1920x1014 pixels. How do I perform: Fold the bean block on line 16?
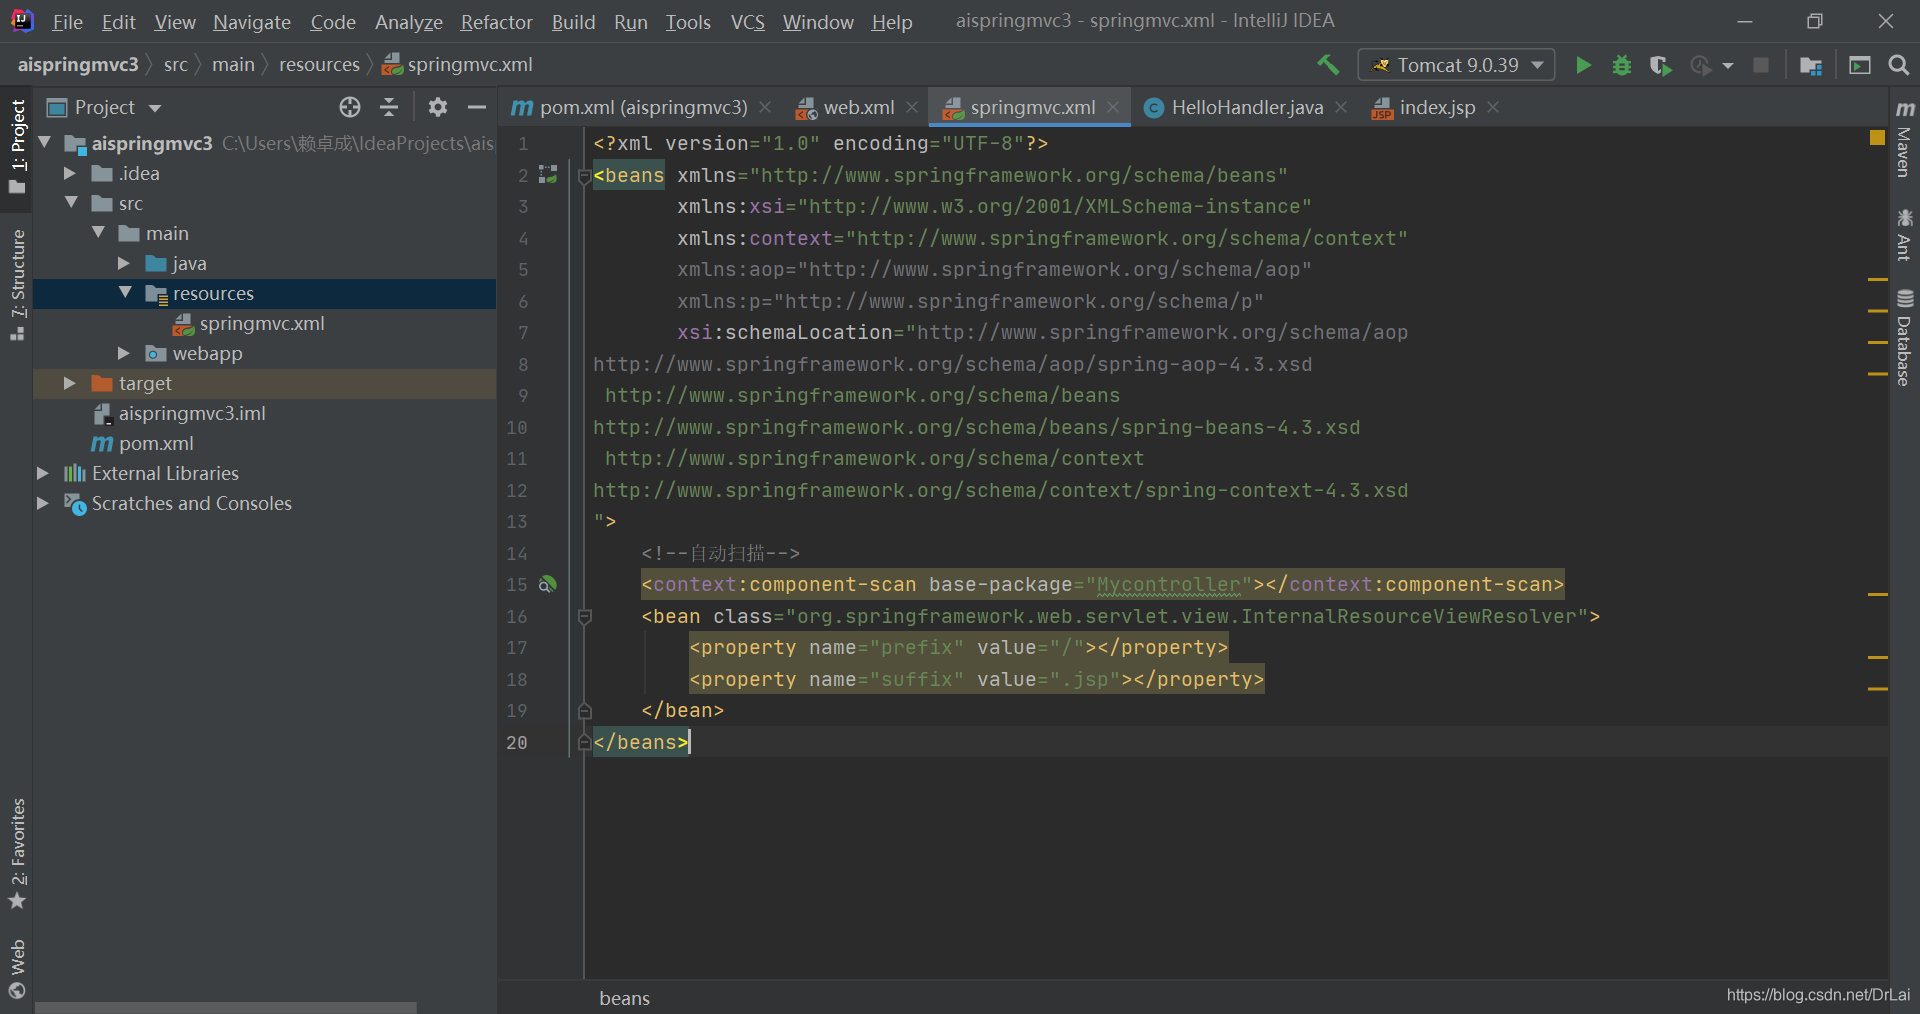click(585, 616)
